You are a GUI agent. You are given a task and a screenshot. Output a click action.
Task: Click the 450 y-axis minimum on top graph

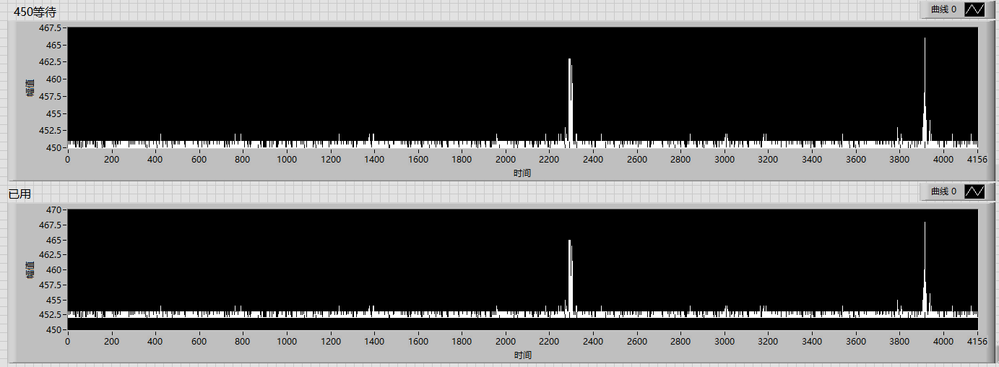55,147
